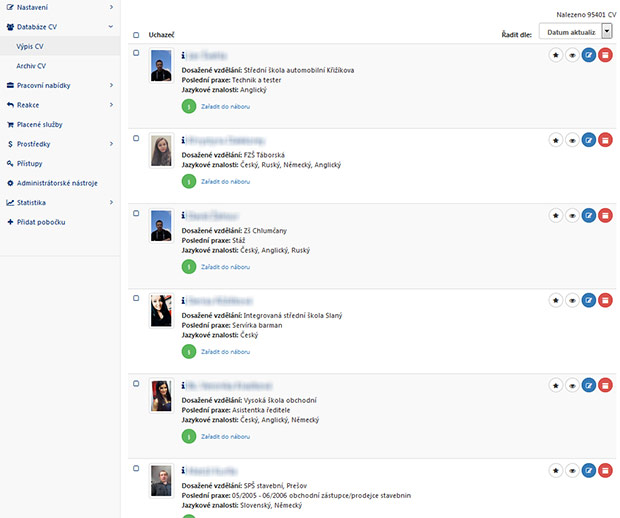Click green recruit icon for Technik a tester candidate

click(x=188, y=105)
